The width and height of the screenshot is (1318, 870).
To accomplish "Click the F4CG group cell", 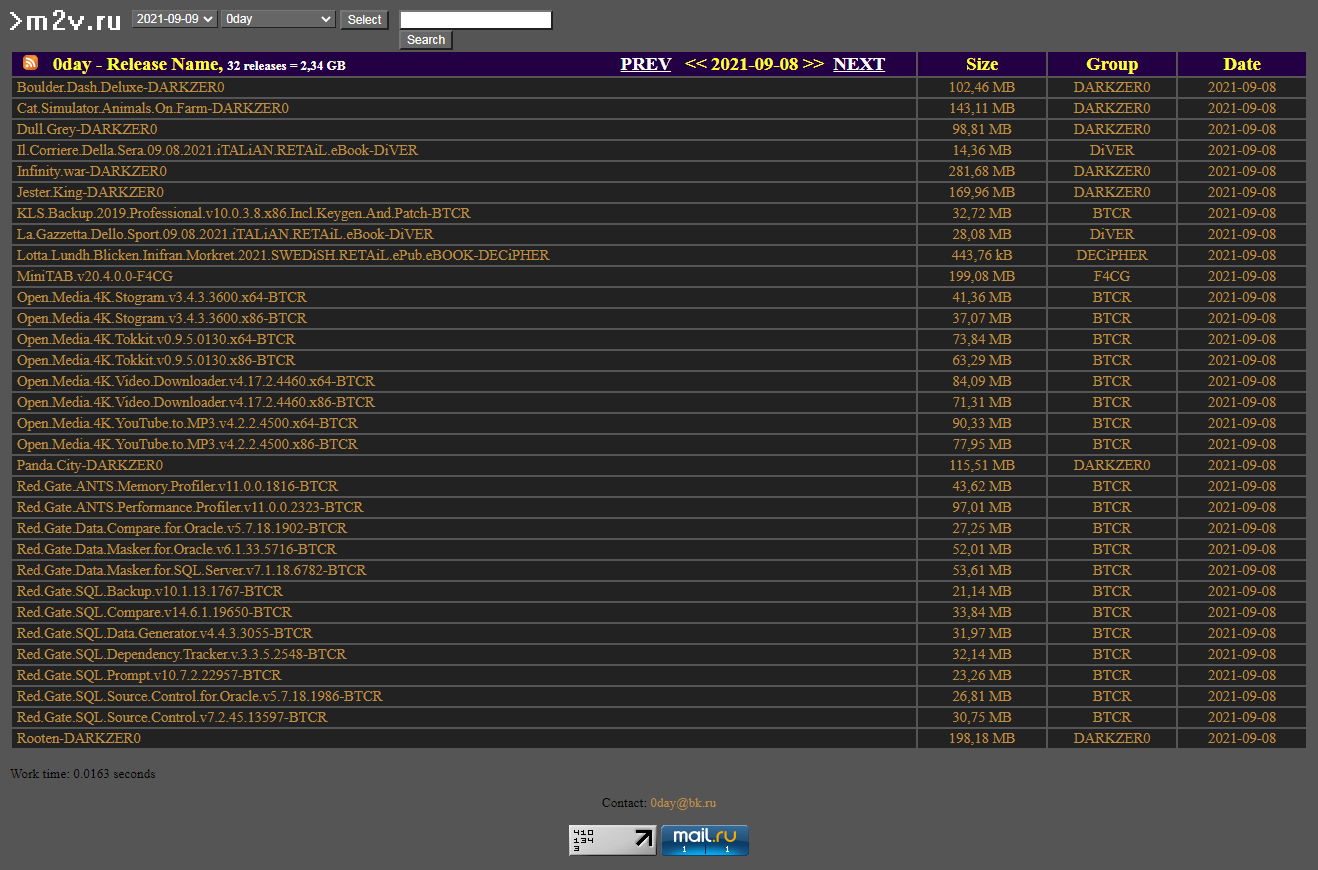I will (1112, 276).
